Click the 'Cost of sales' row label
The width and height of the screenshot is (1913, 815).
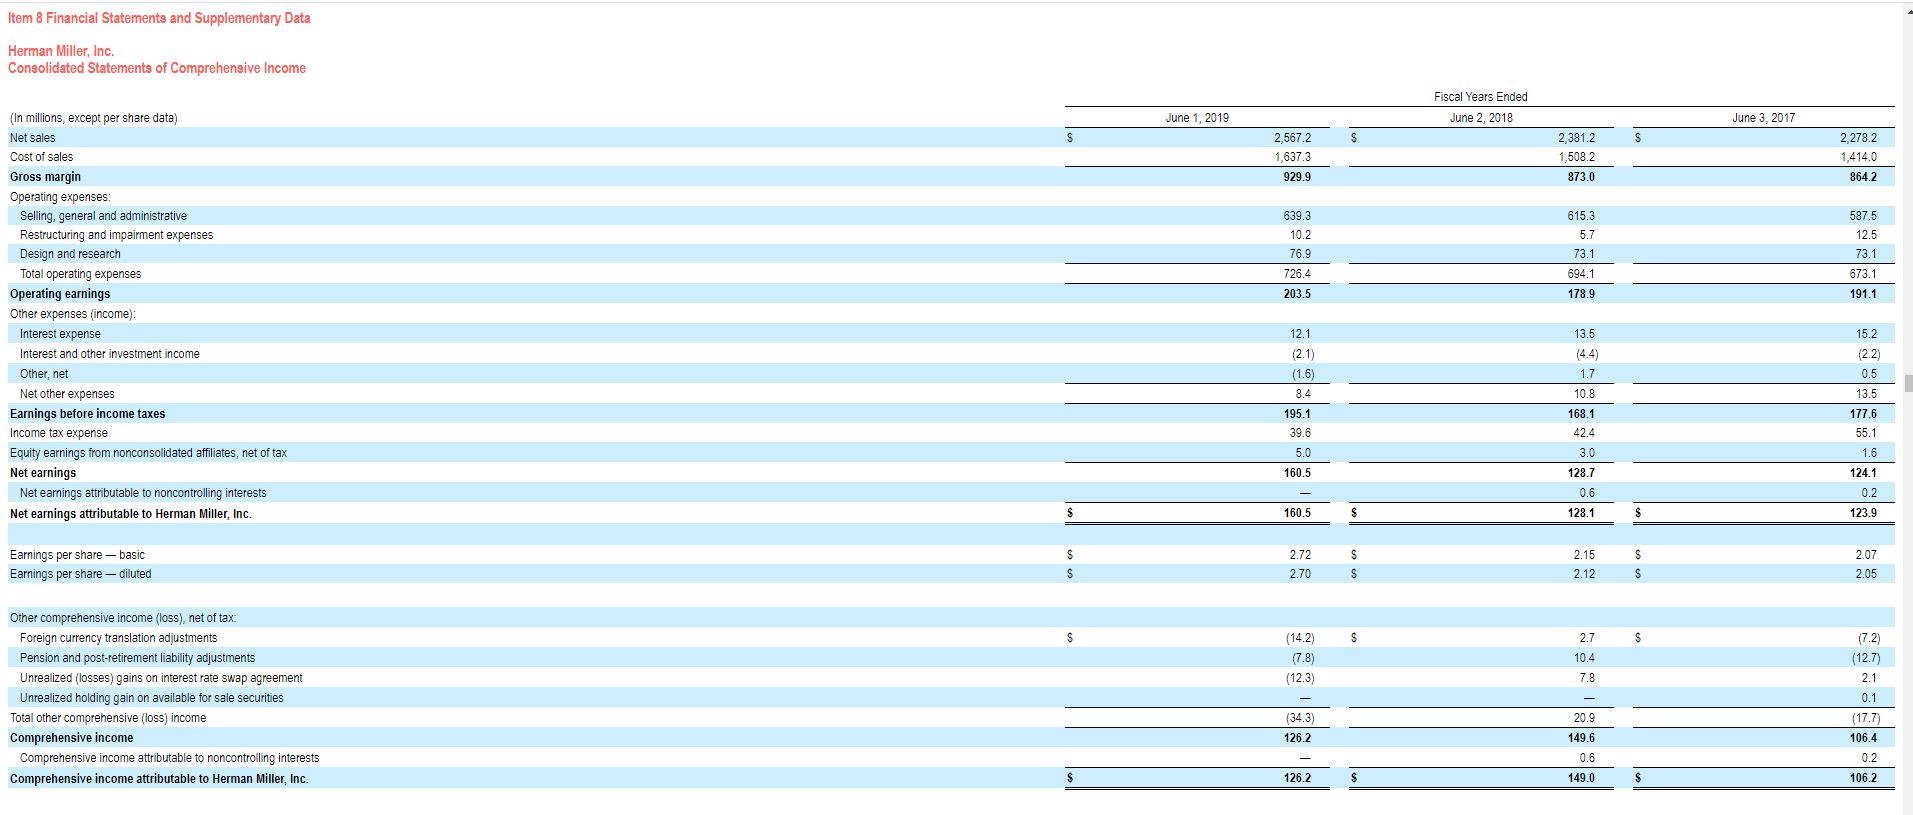tap(41, 157)
